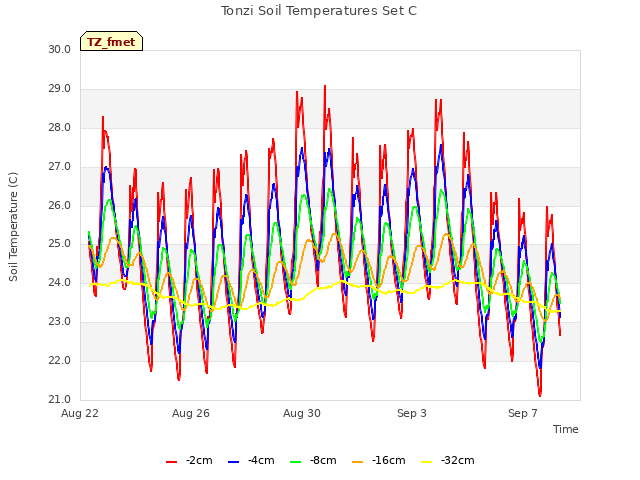Click the chart title Tonzi Soil Temperatures Set C
640x480 pixels.
pyautogui.click(x=319, y=11)
